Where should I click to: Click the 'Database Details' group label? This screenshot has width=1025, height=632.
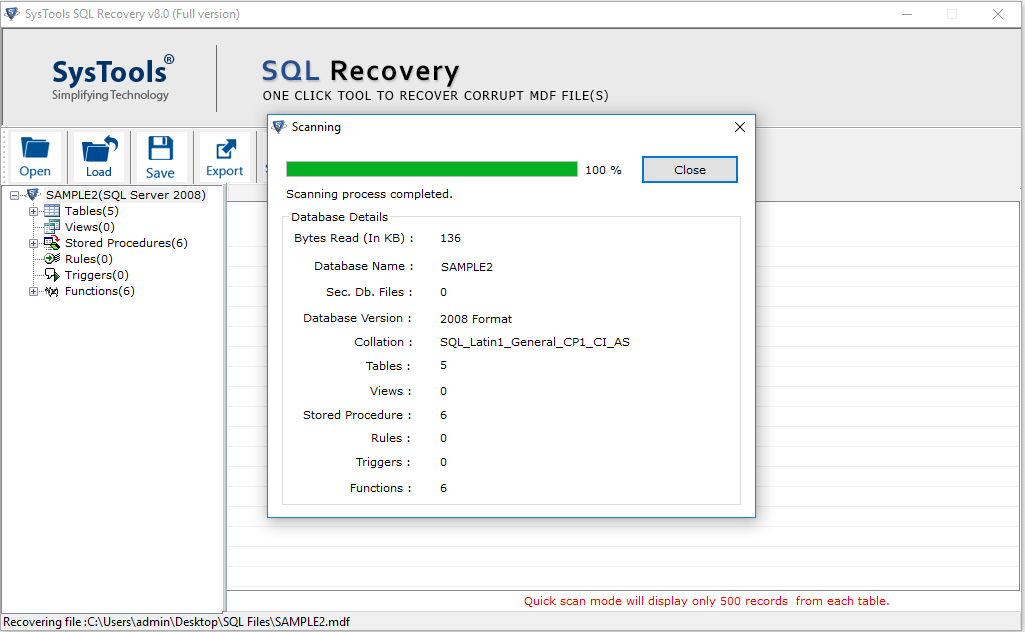(339, 217)
